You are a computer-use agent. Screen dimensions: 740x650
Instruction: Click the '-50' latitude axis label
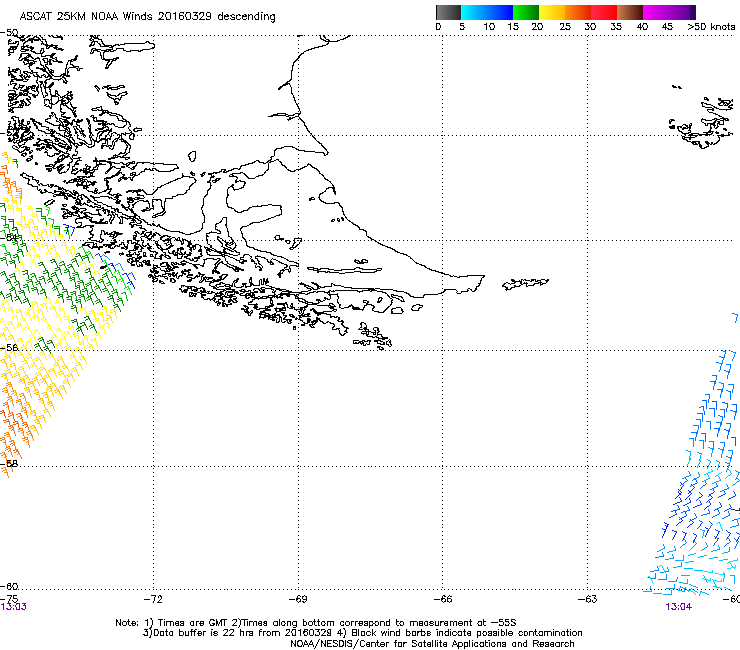tap(9, 33)
